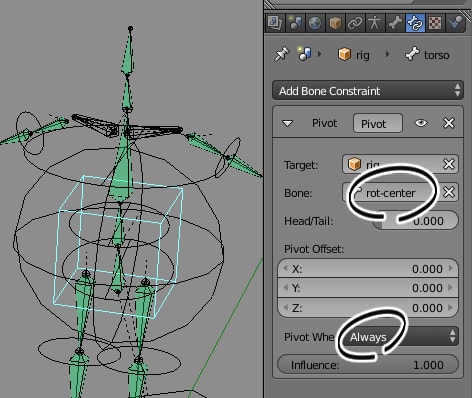Increase Pivot Offset X value arrow
Image resolution: width=472 pixels, height=398 pixels.
click(451, 268)
